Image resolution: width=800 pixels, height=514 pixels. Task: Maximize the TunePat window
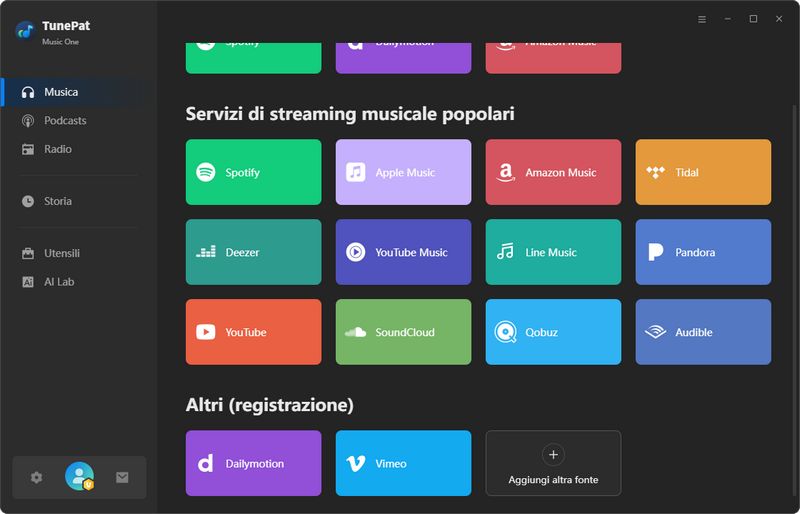click(x=753, y=19)
